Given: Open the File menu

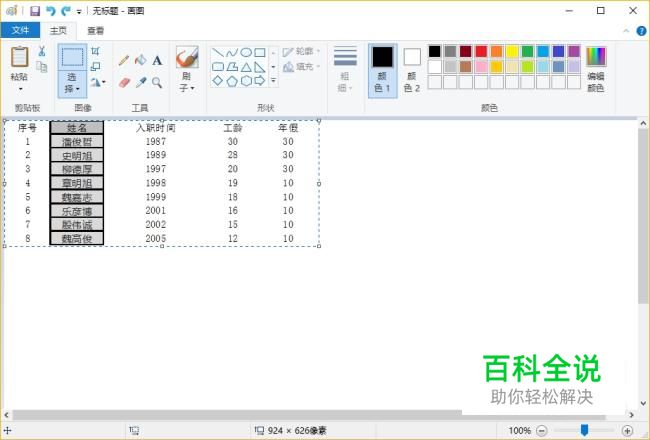Looking at the screenshot, I should pyautogui.click(x=20, y=30).
